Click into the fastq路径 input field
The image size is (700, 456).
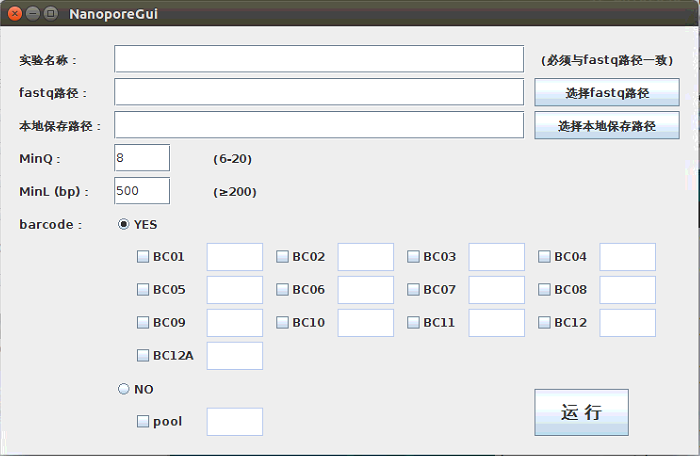click(x=319, y=92)
